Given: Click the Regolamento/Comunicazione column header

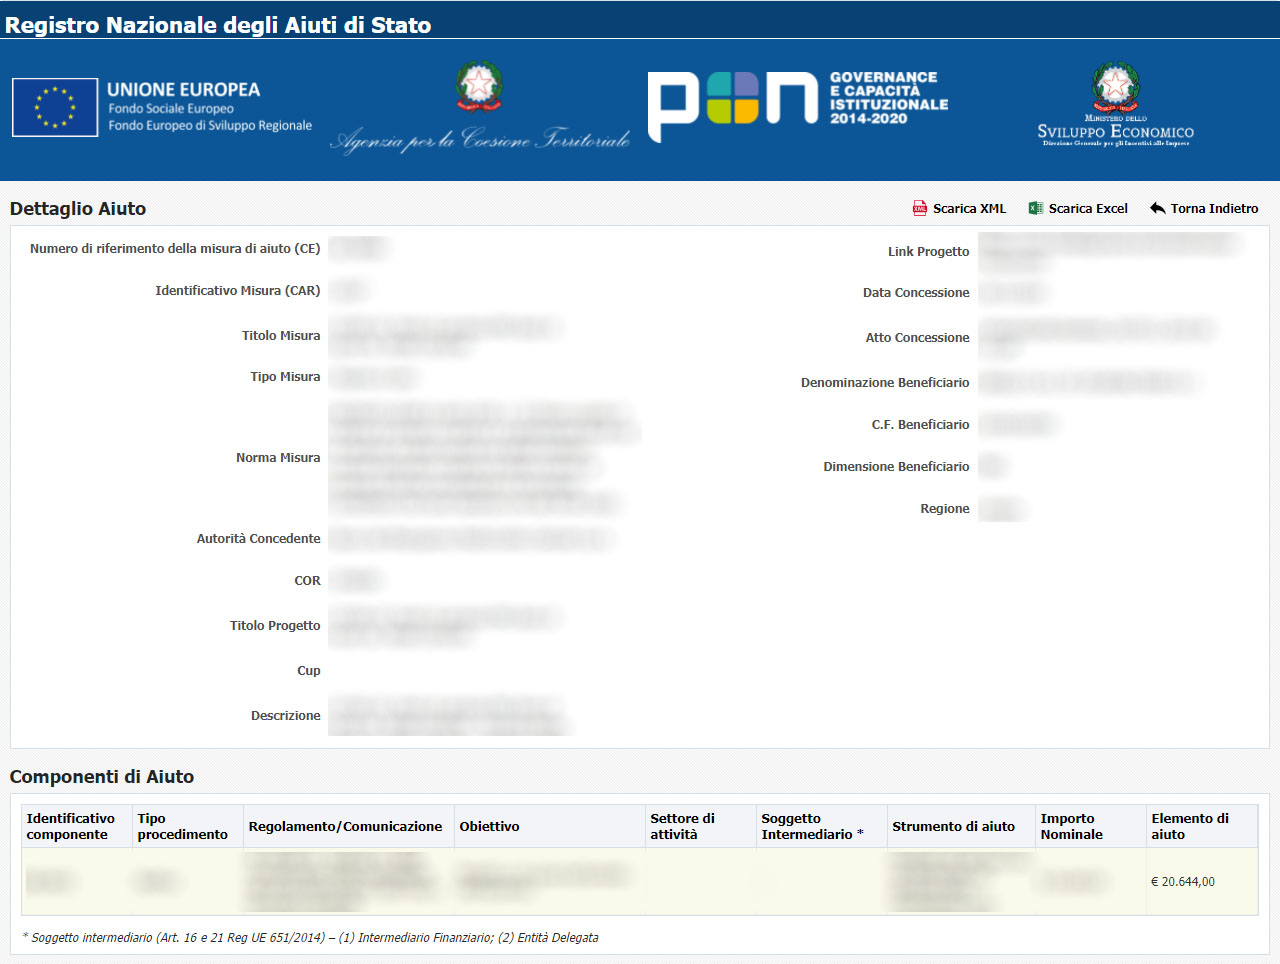Looking at the screenshot, I should pyautogui.click(x=345, y=827).
